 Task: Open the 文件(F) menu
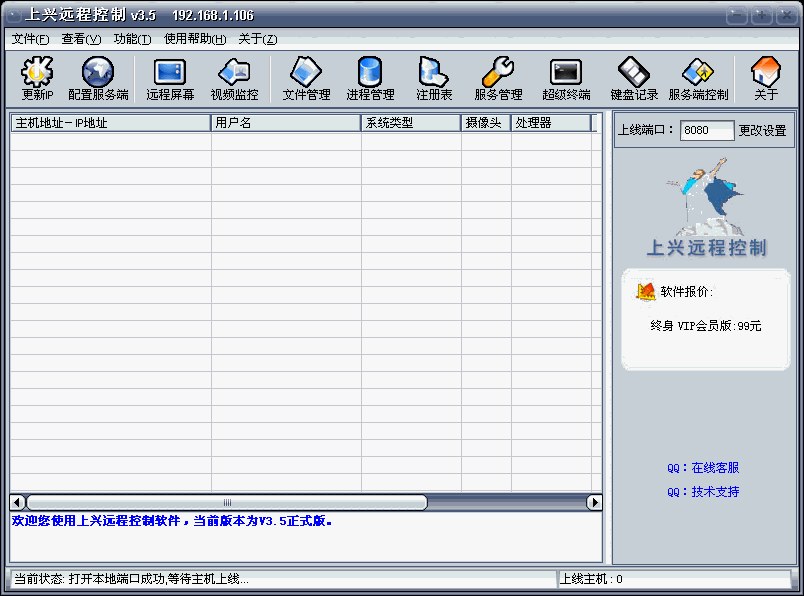coord(30,39)
